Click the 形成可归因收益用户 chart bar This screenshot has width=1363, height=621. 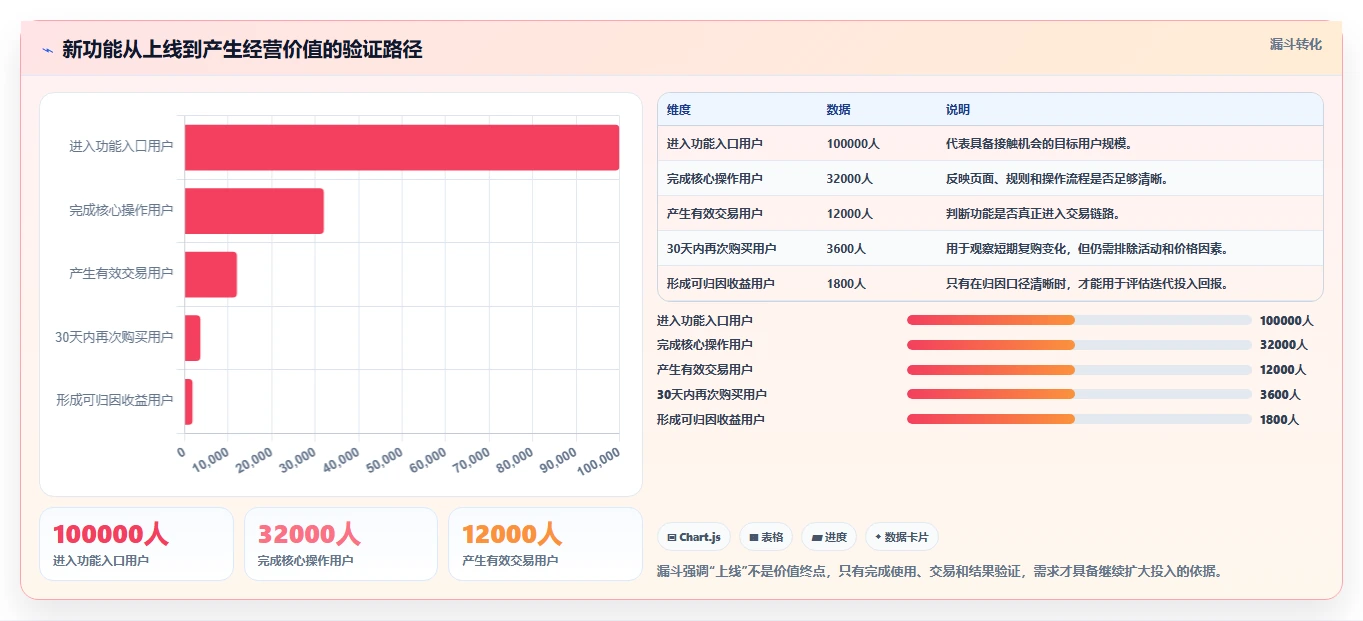pyautogui.click(x=189, y=401)
